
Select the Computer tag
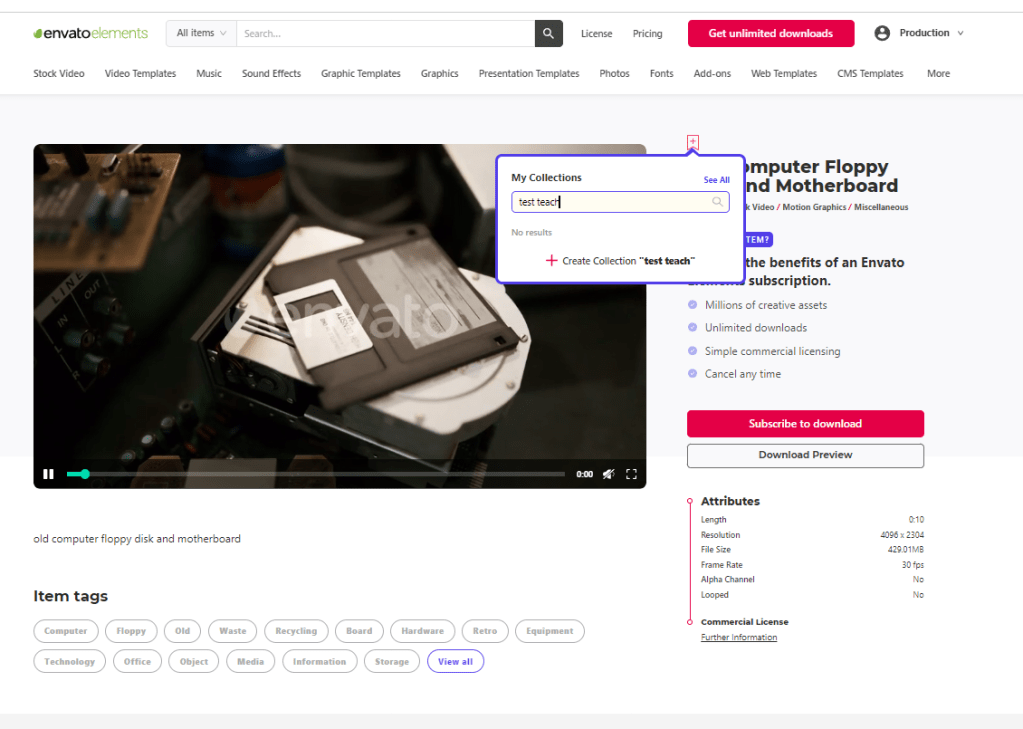coord(66,631)
